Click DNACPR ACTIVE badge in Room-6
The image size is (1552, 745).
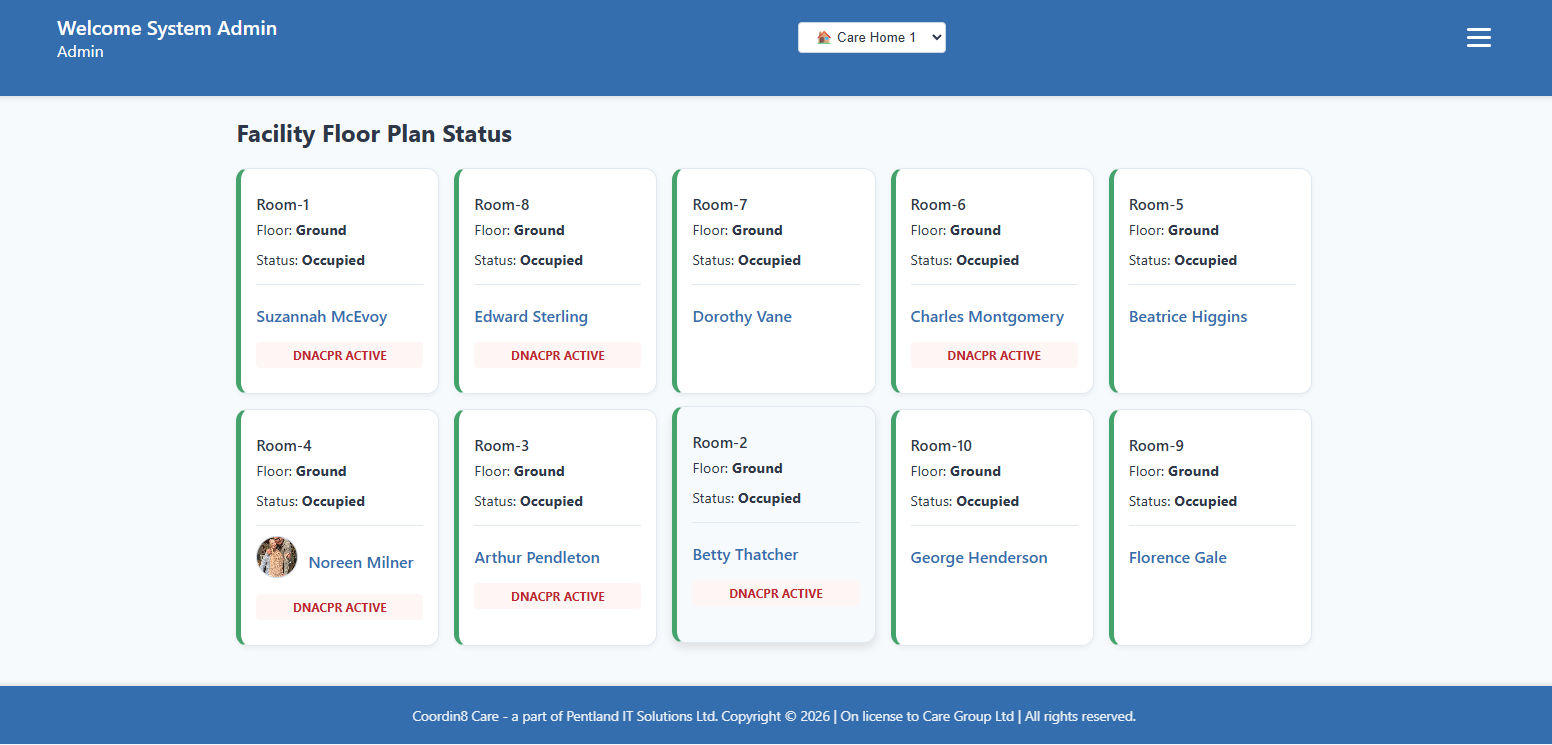[994, 355]
